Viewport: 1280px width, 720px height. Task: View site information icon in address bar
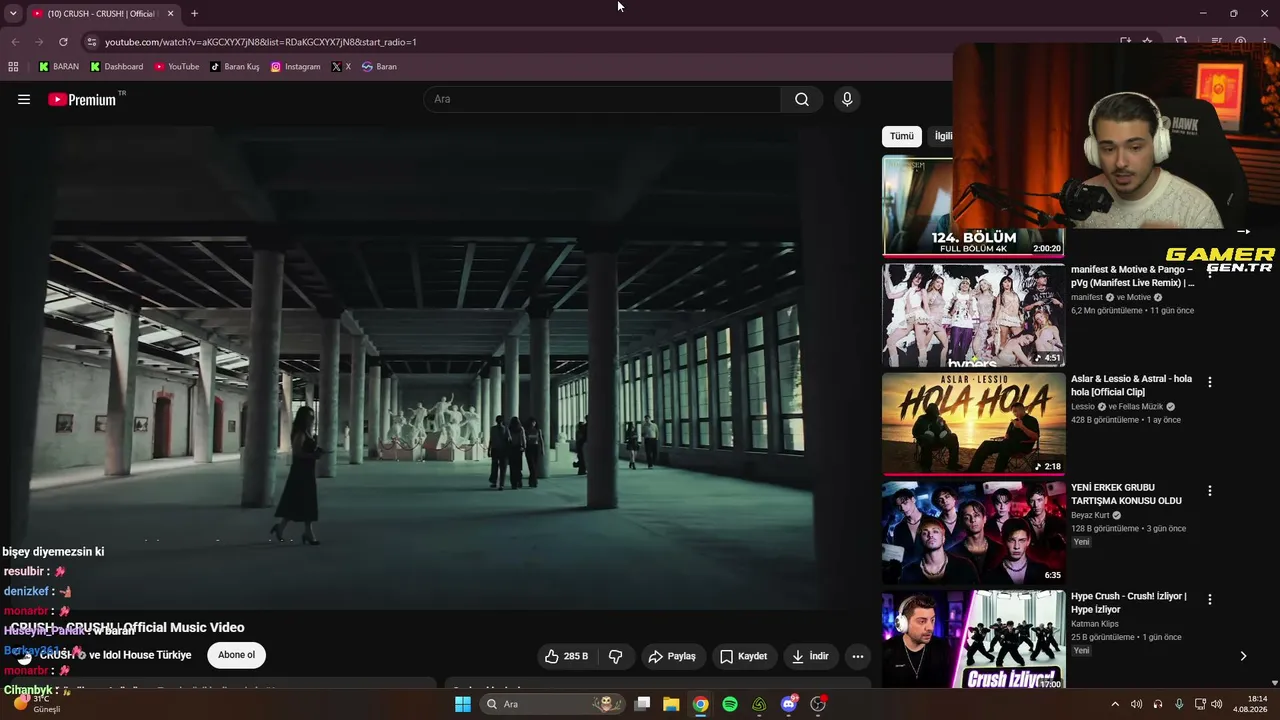(x=91, y=42)
